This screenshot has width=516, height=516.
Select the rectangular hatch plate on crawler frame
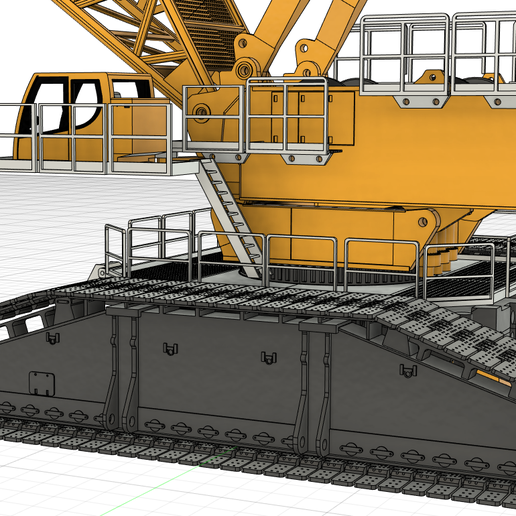42,384
